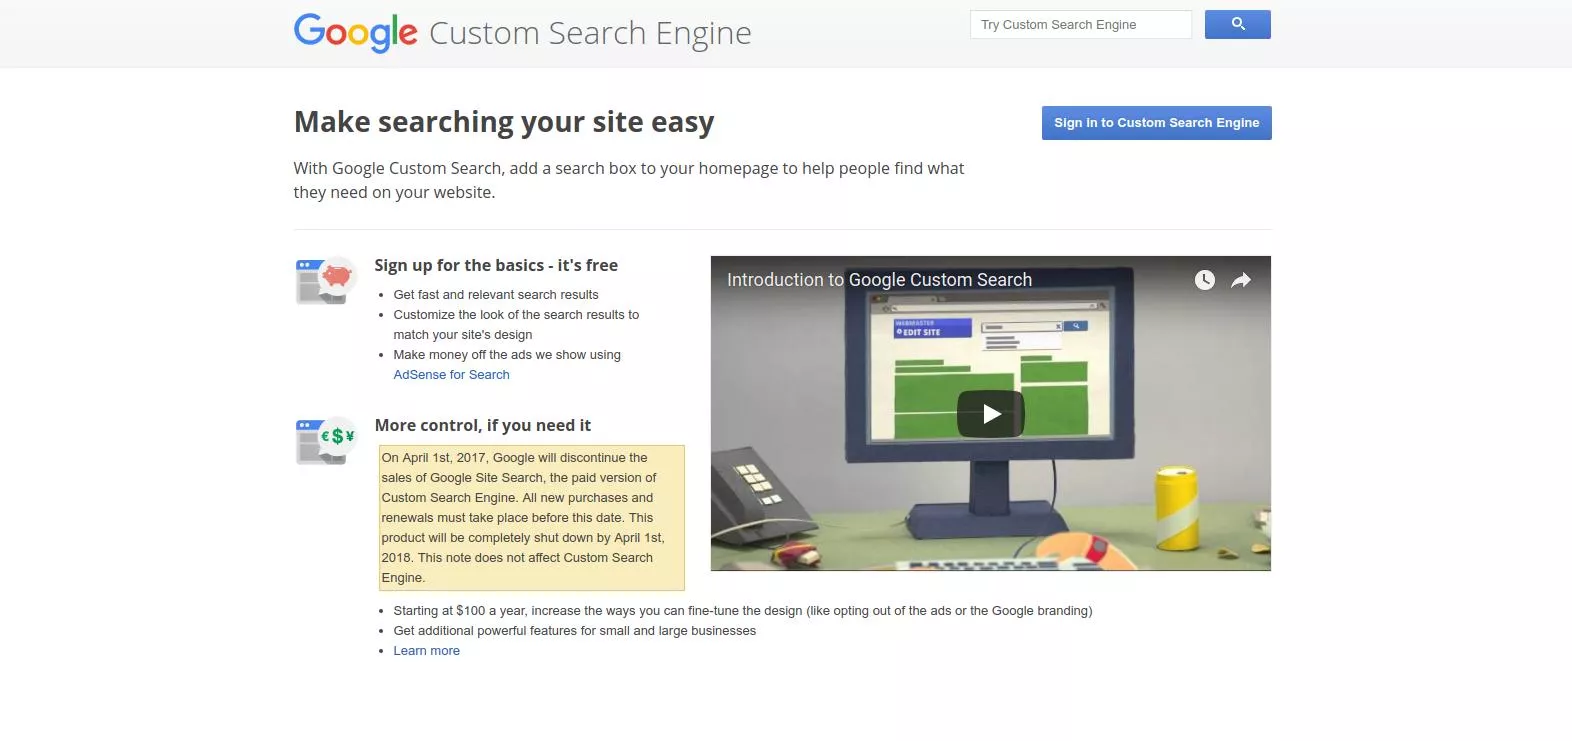Click the Share arrow icon on video
Viewport: 1572px width, 741px height.
(x=1241, y=280)
